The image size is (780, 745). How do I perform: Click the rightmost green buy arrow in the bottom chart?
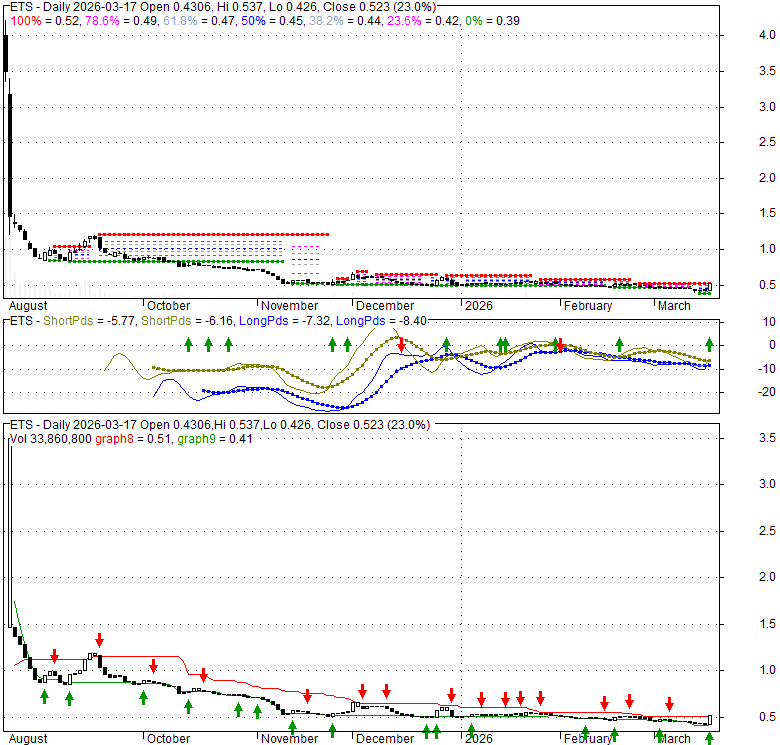[709, 738]
